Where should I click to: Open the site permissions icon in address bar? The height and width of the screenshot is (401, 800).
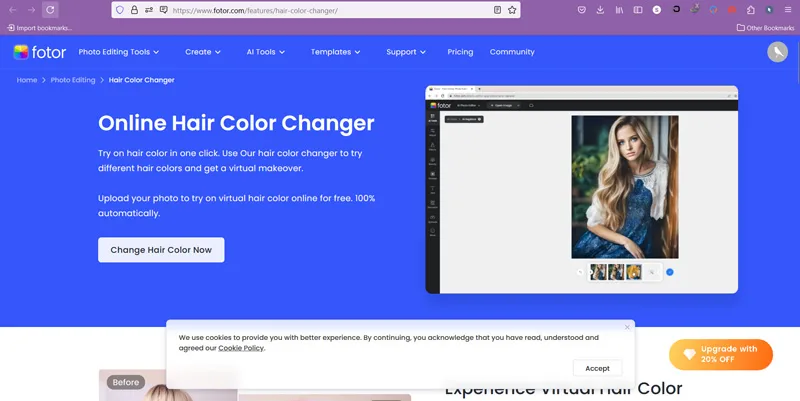point(149,10)
